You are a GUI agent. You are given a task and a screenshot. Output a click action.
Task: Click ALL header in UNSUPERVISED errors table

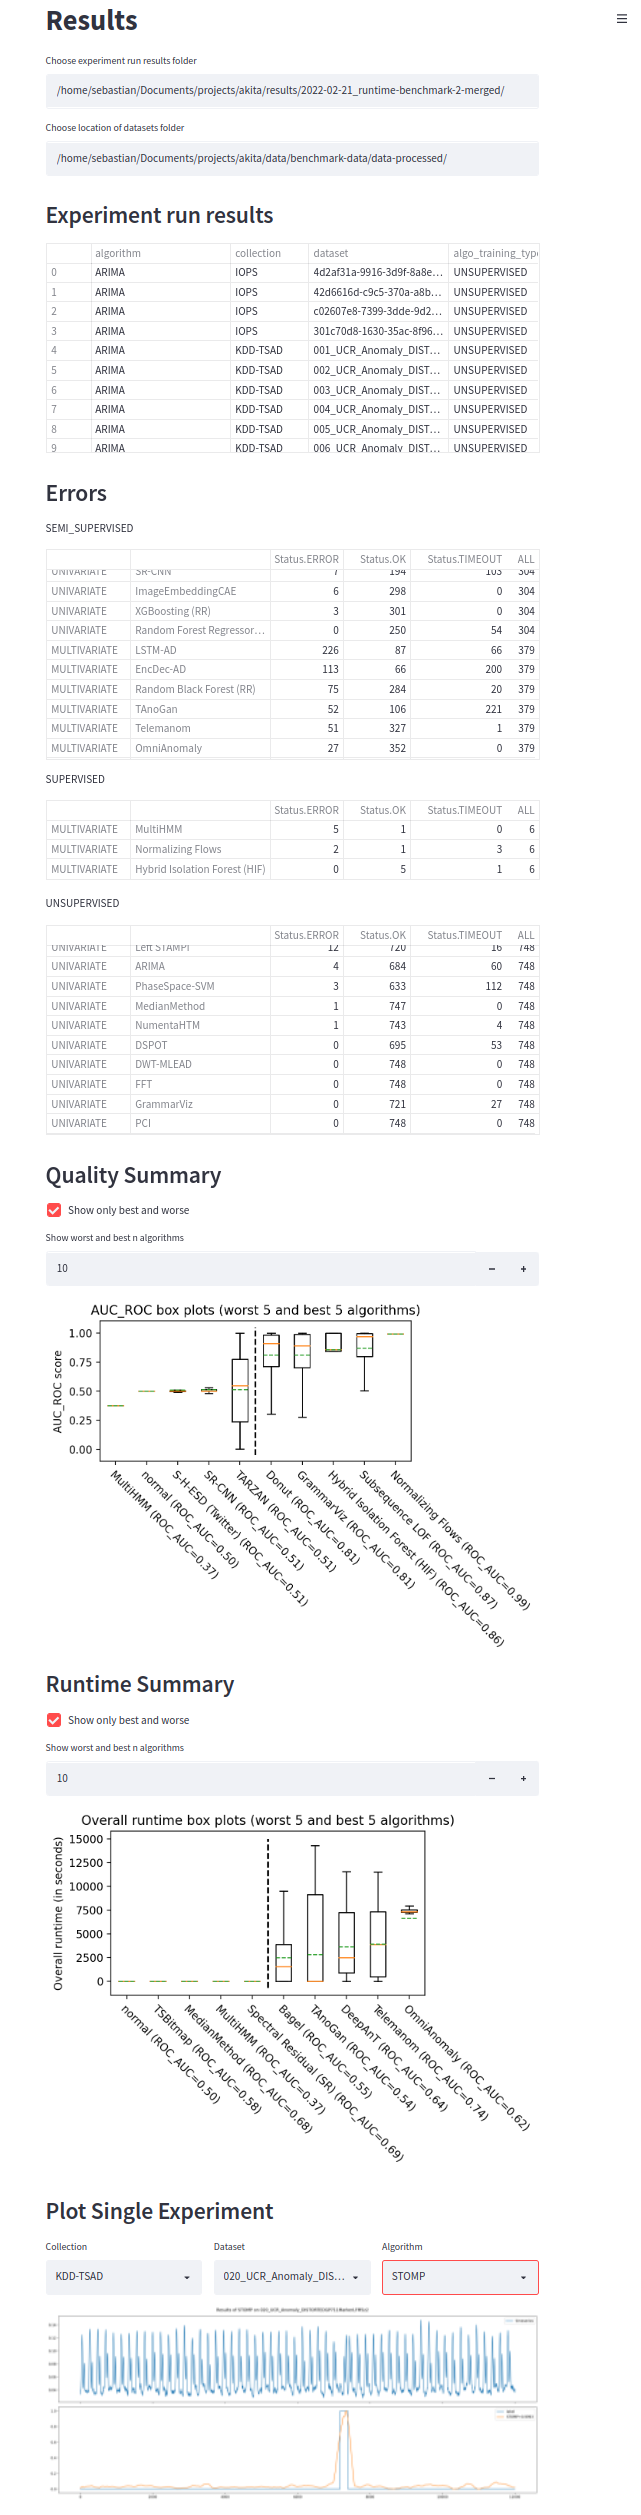[525, 936]
